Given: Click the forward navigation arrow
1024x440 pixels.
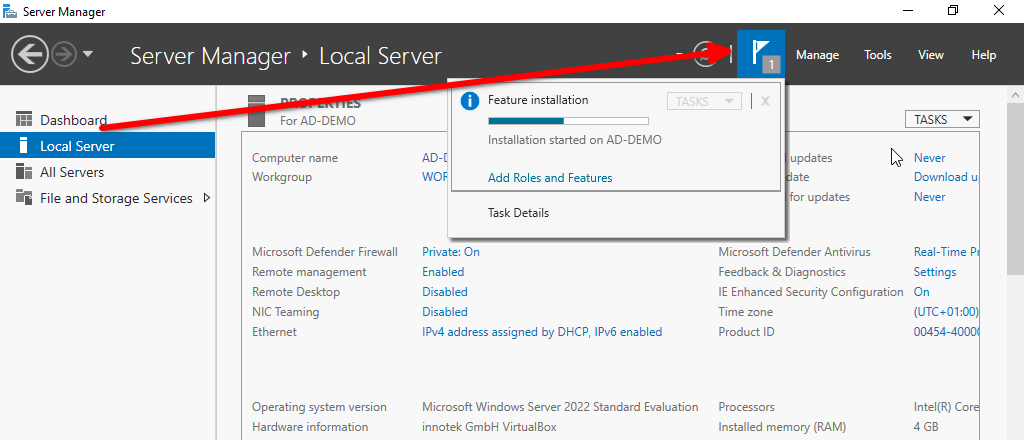Looking at the screenshot, I should (x=63, y=54).
